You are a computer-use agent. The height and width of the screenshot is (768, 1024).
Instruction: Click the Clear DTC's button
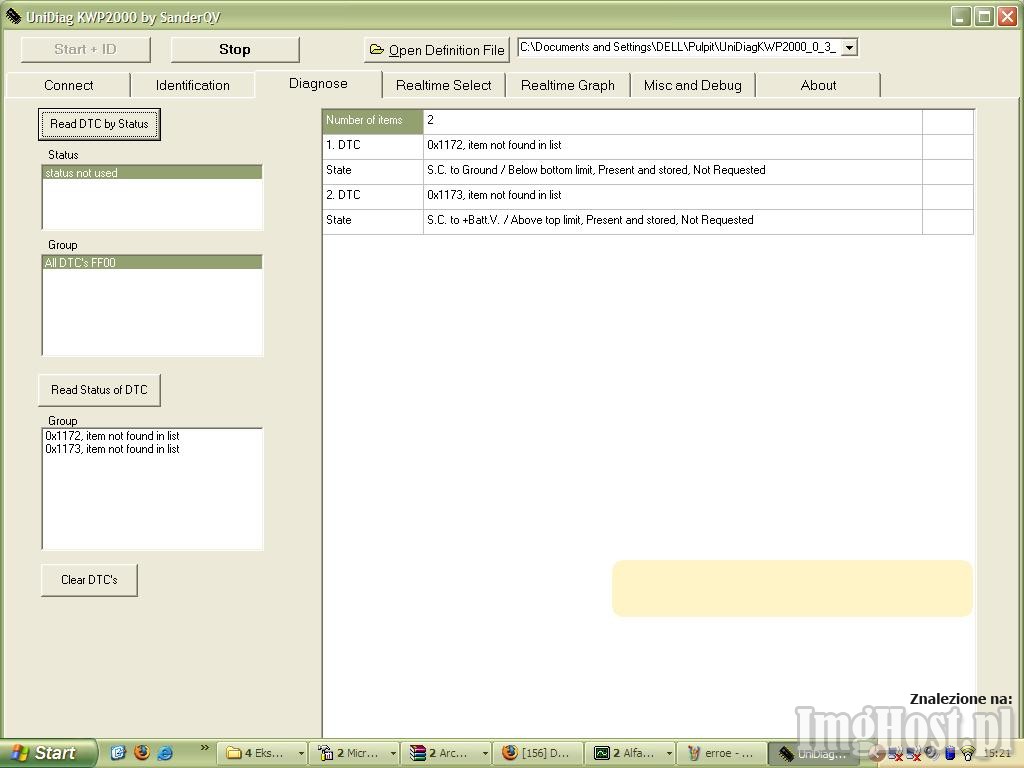[89, 580]
